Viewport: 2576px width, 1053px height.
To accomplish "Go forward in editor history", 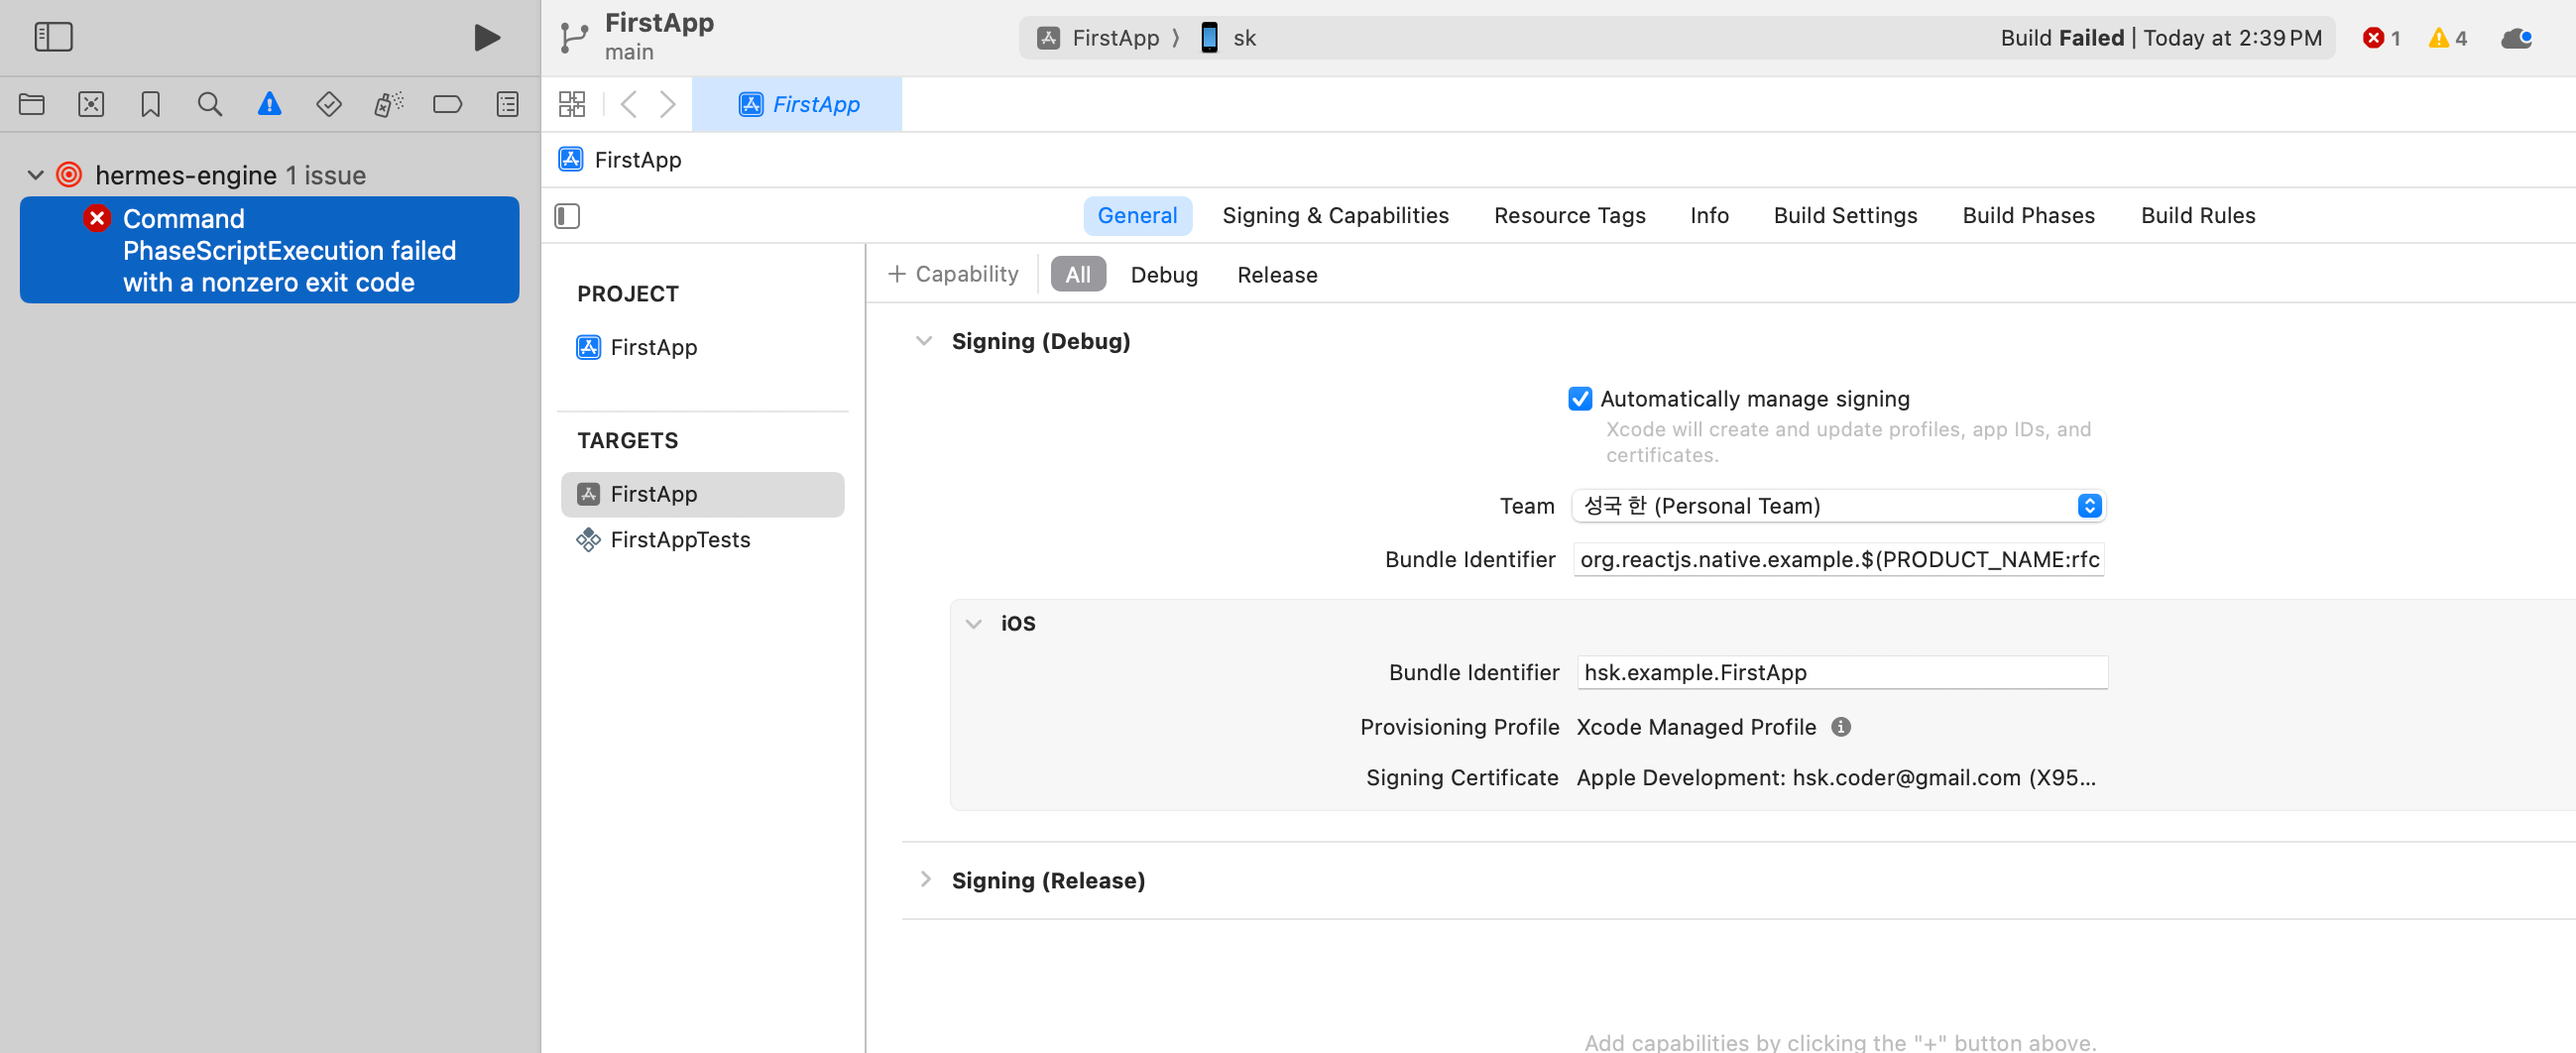I will (668, 104).
